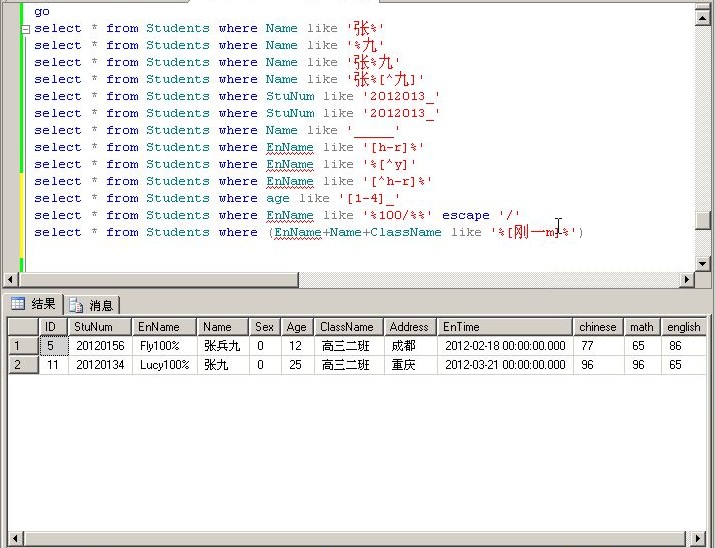Click the editor horizontal scroll right arrow
This screenshot has width=716, height=548.
click(686, 279)
